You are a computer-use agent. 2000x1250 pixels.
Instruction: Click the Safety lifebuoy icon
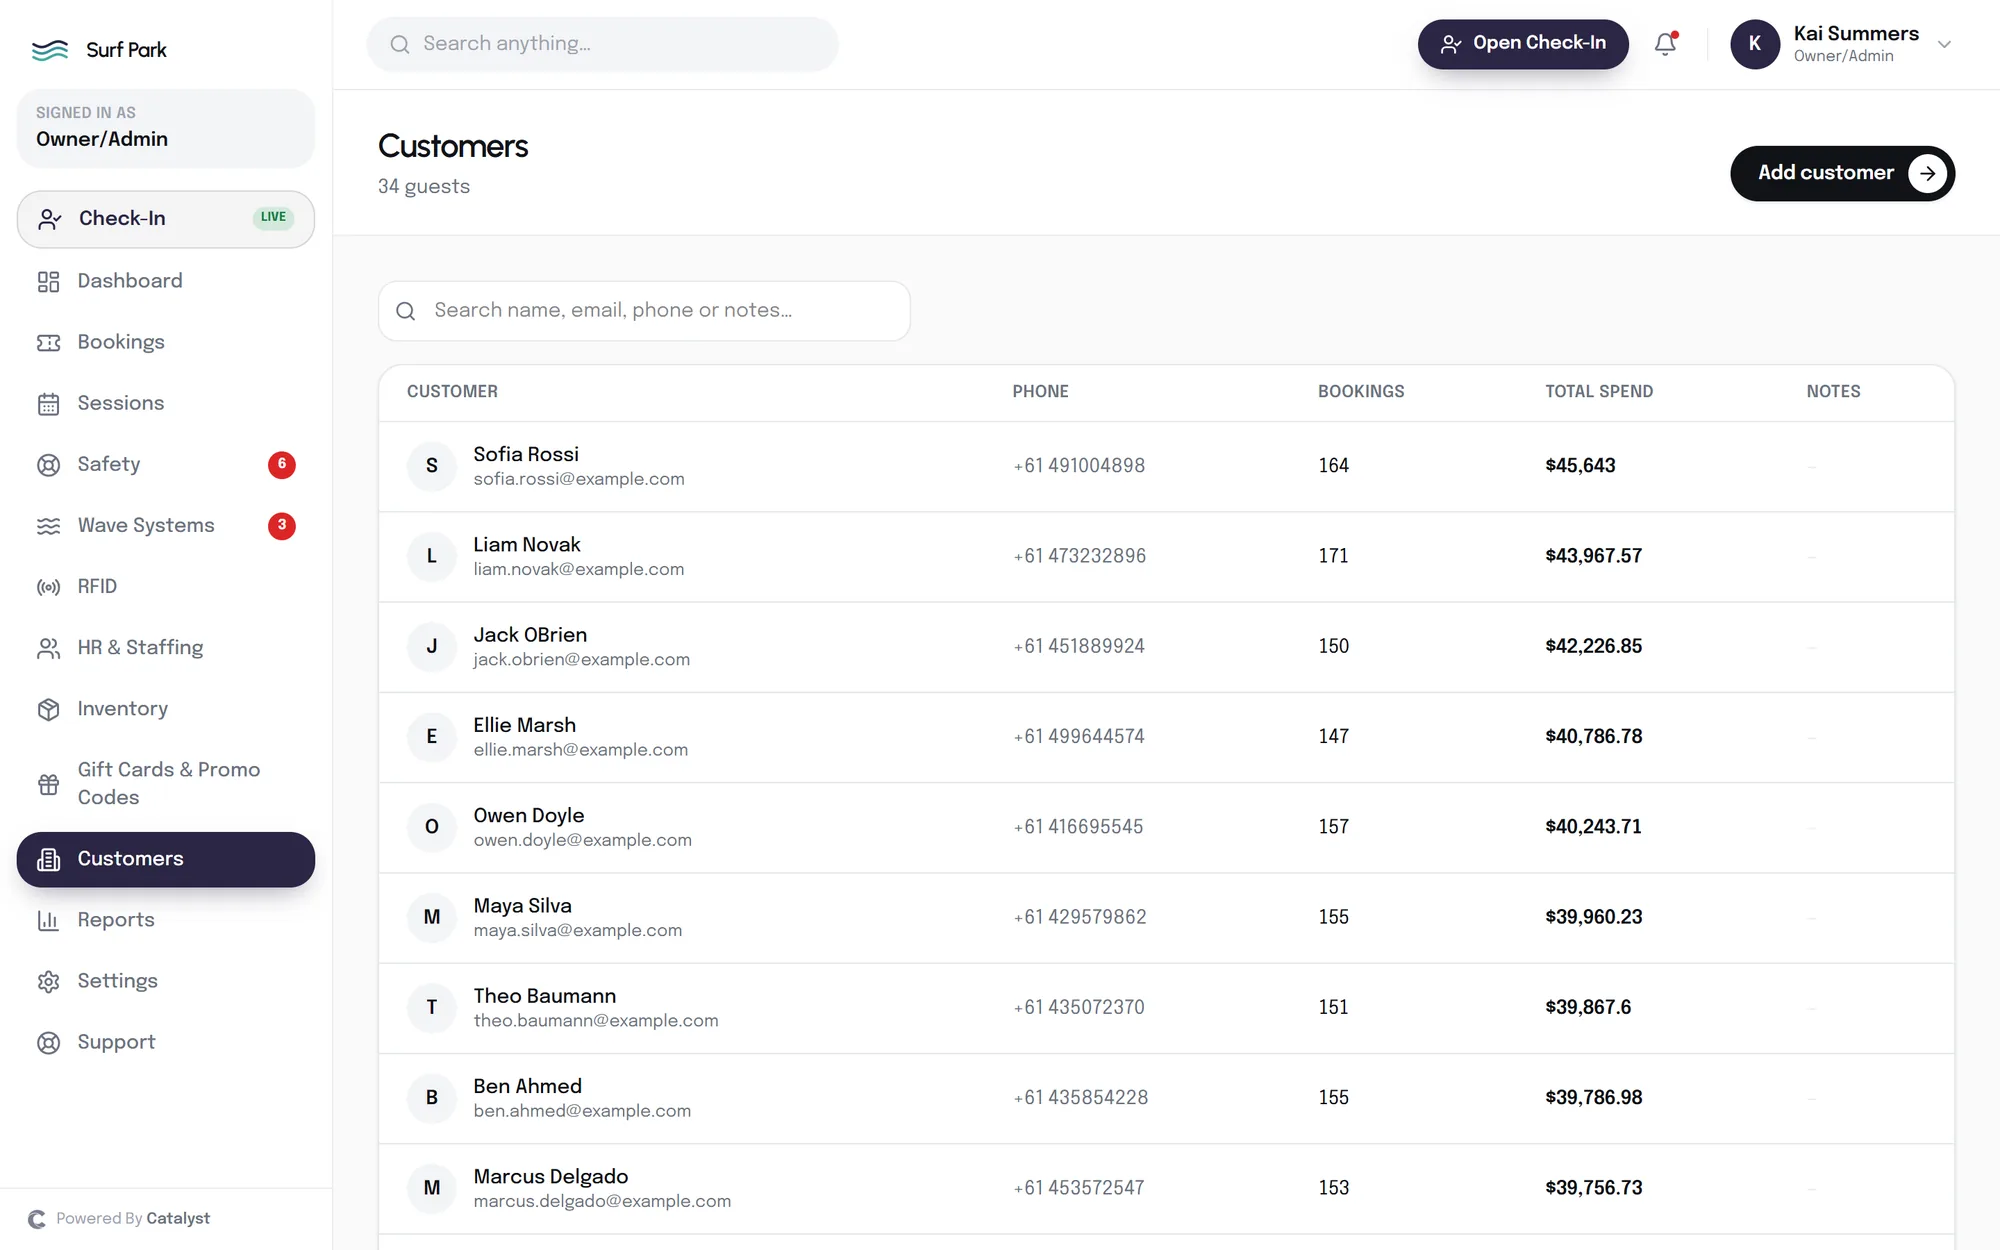pyautogui.click(x=48, y=465)
